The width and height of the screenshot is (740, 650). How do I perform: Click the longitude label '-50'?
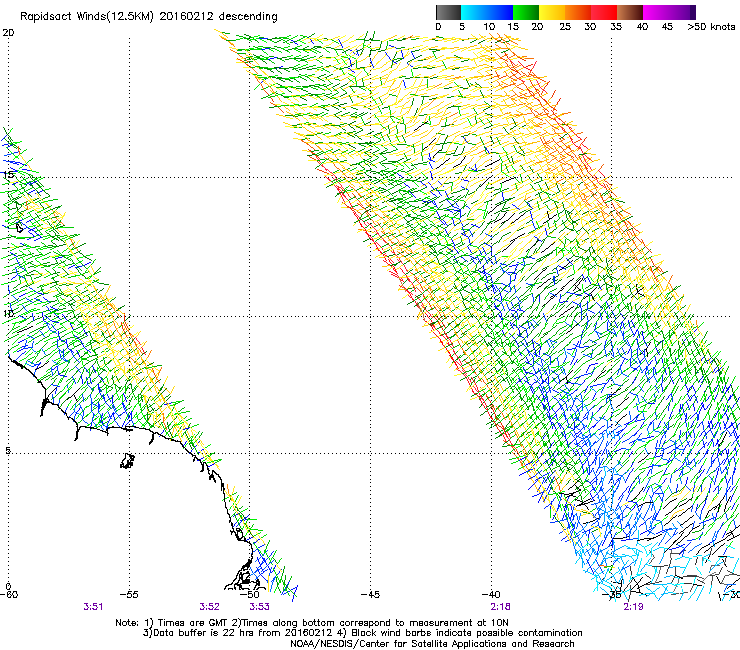(x=250, y=595)
